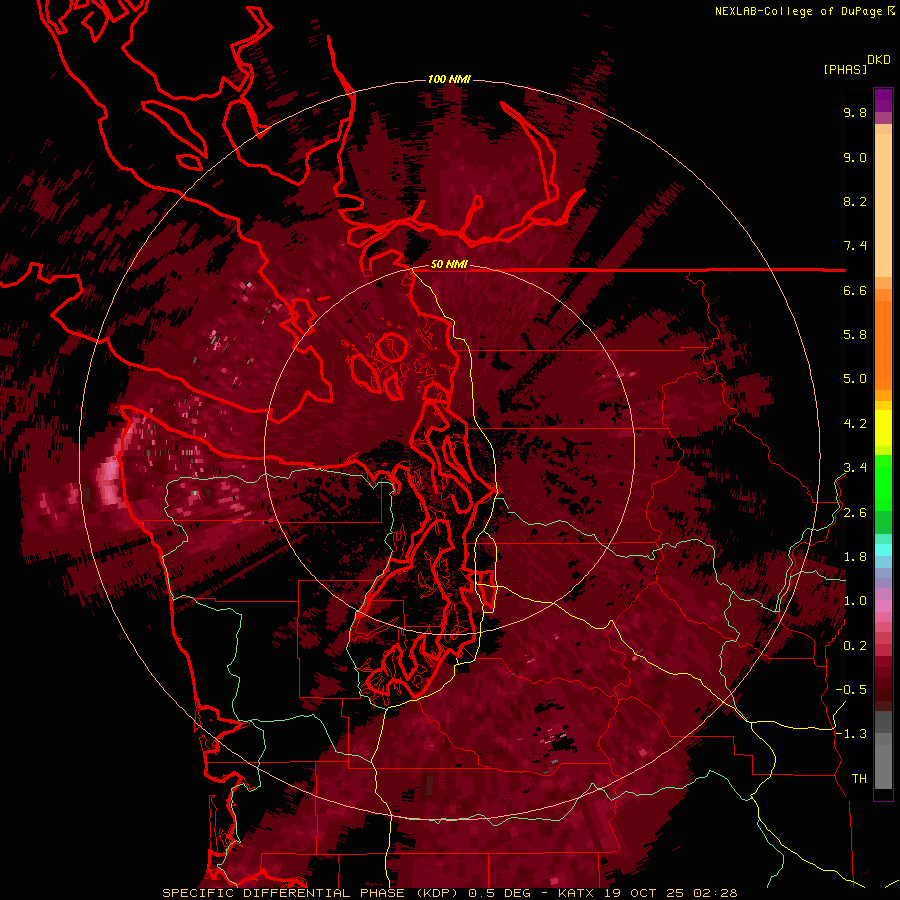
Task: Click the -1.3 scale label
Action: (851, 734)
